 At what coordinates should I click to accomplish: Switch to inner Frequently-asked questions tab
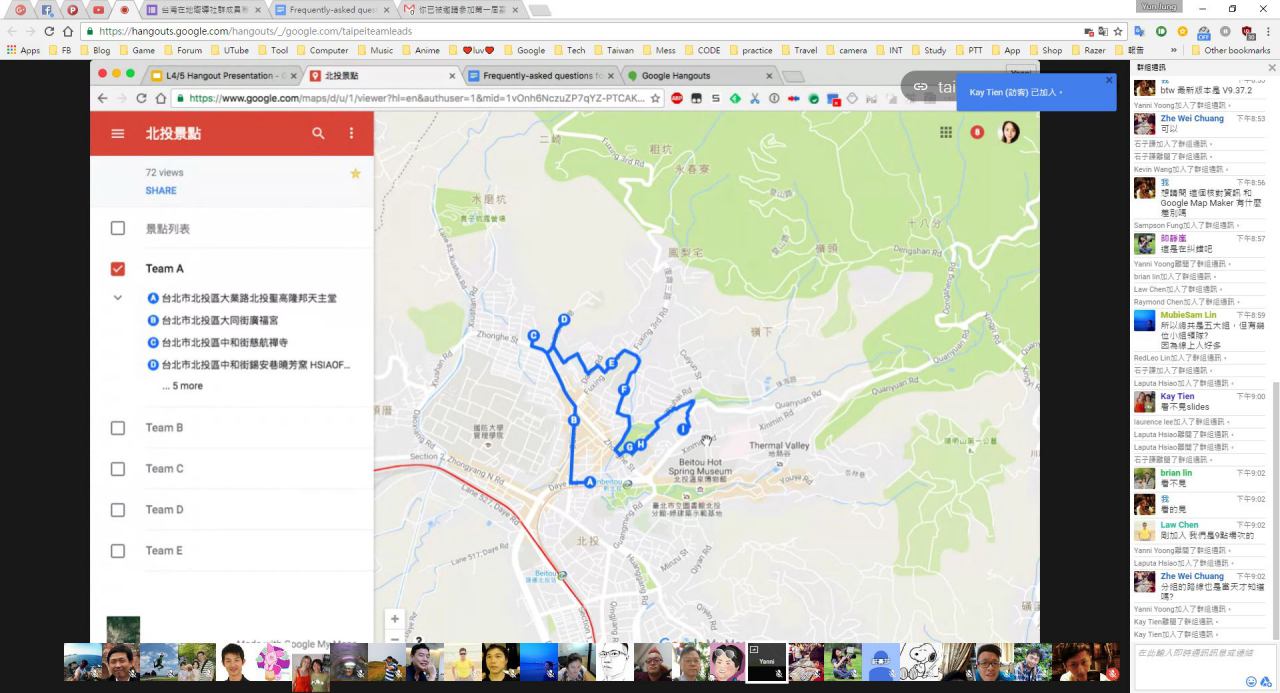540,75
